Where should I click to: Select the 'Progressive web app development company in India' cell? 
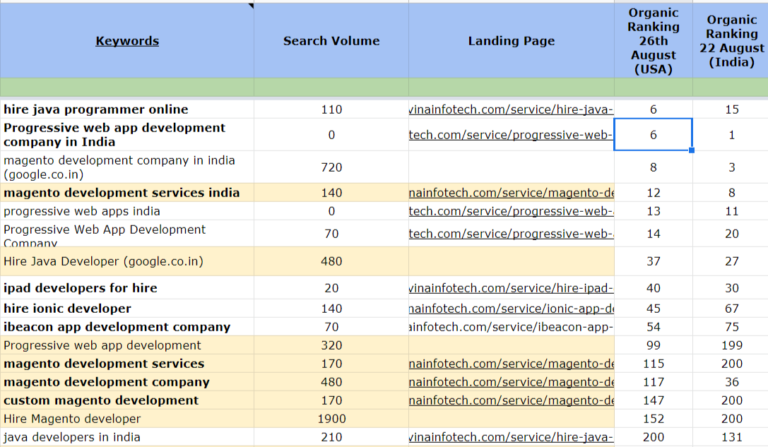(127, 135)
